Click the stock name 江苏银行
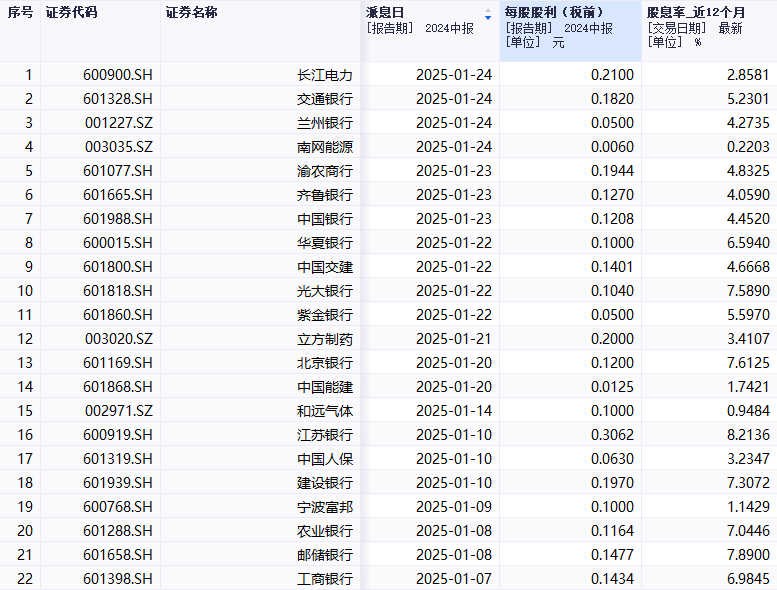The image size is (777, 590). tap(325, 434)
